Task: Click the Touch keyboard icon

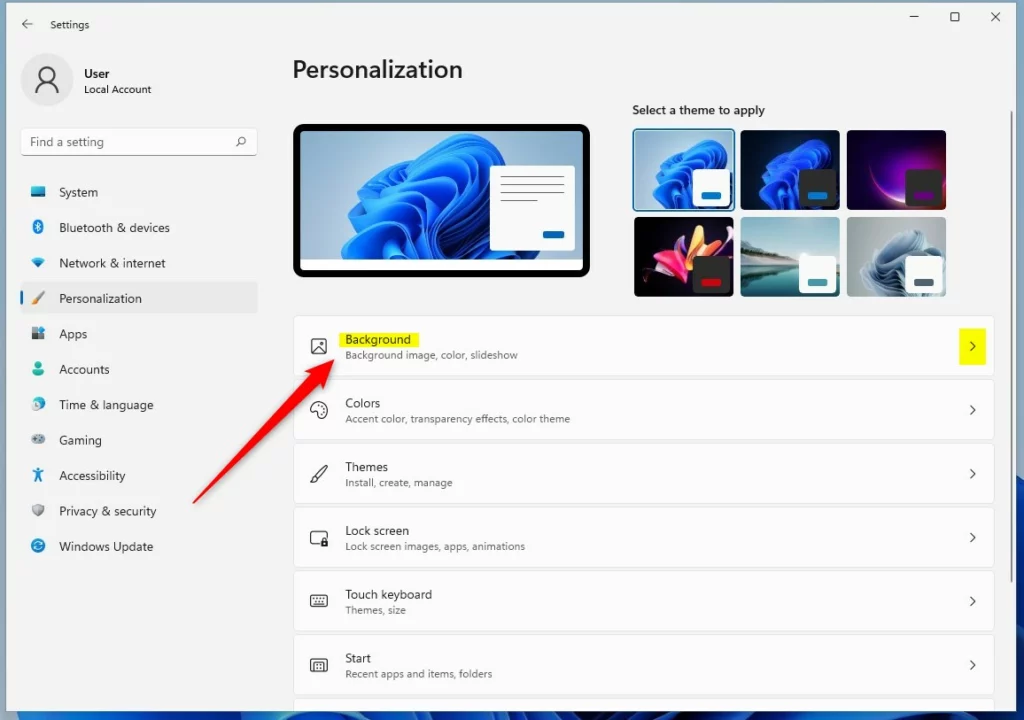Action: 319,601
